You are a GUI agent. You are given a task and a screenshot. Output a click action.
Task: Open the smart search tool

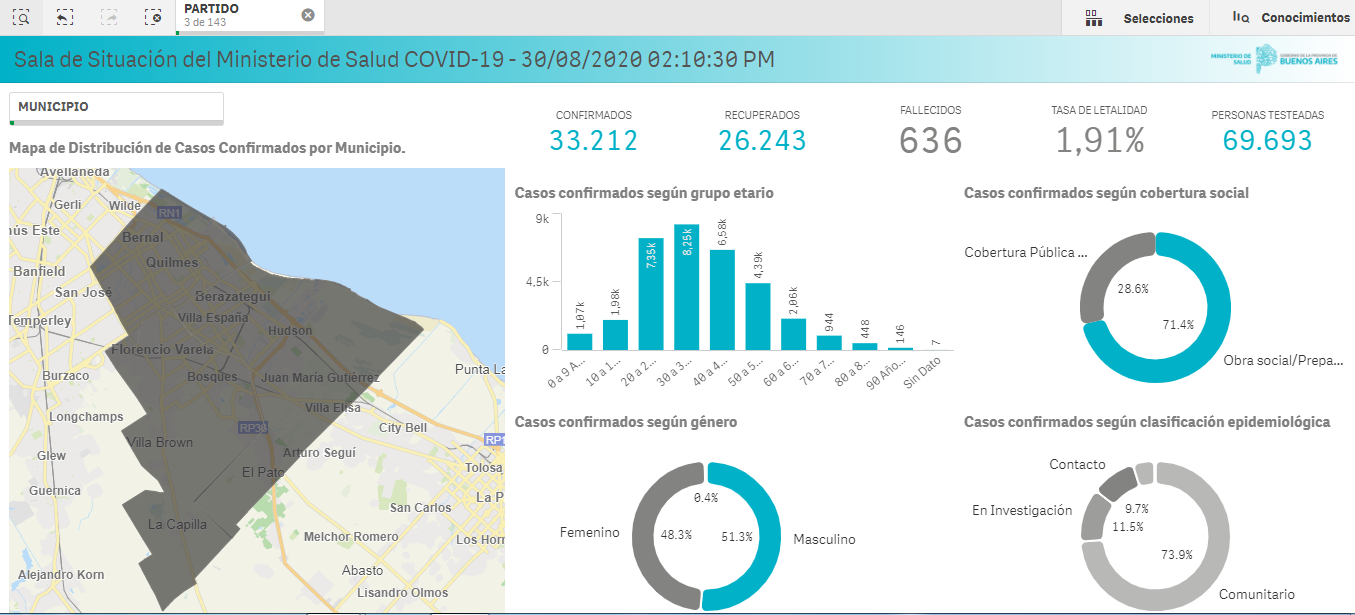(22, 17)
